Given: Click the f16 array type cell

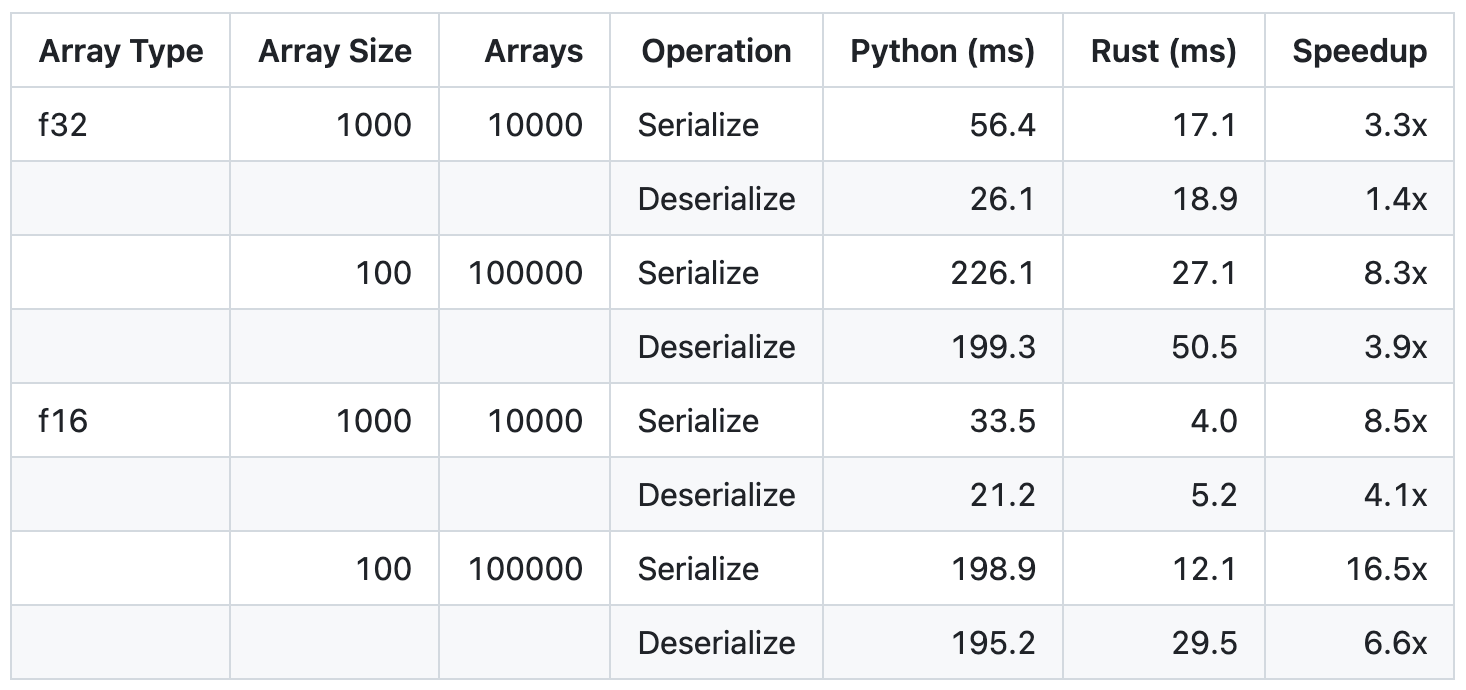Looking at the screenshot, I should pyautogui.click(x=63, y=421).
